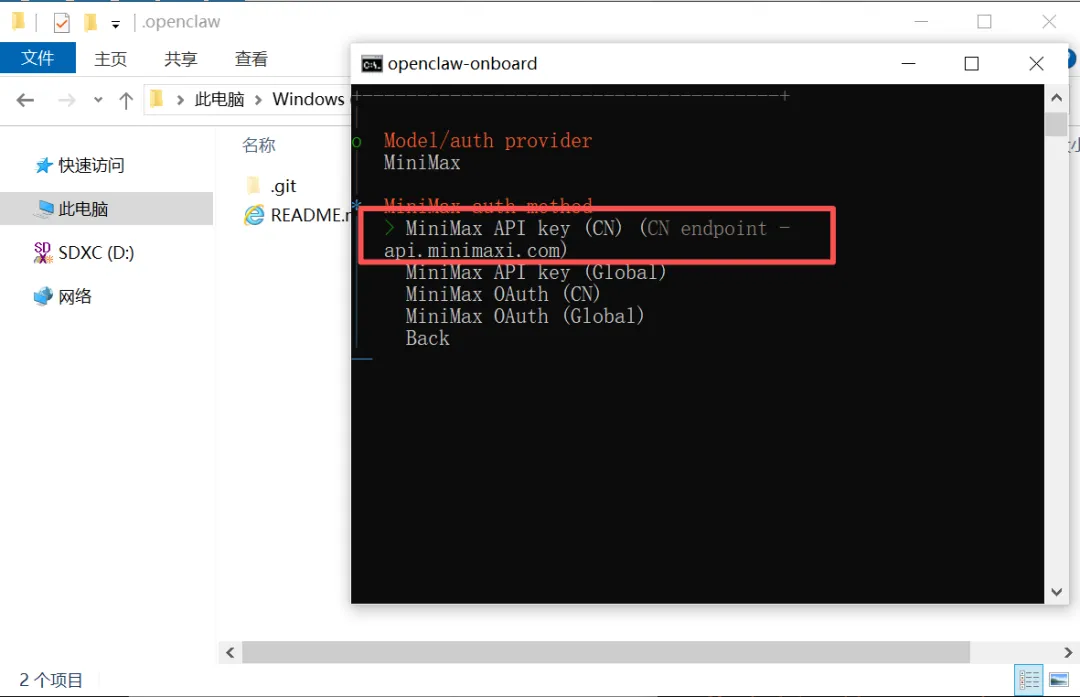The width and height of the screenshot is (1080, 697).
Task: Expand chevron between 此电脑 and Windows
Action: (258, 100)
